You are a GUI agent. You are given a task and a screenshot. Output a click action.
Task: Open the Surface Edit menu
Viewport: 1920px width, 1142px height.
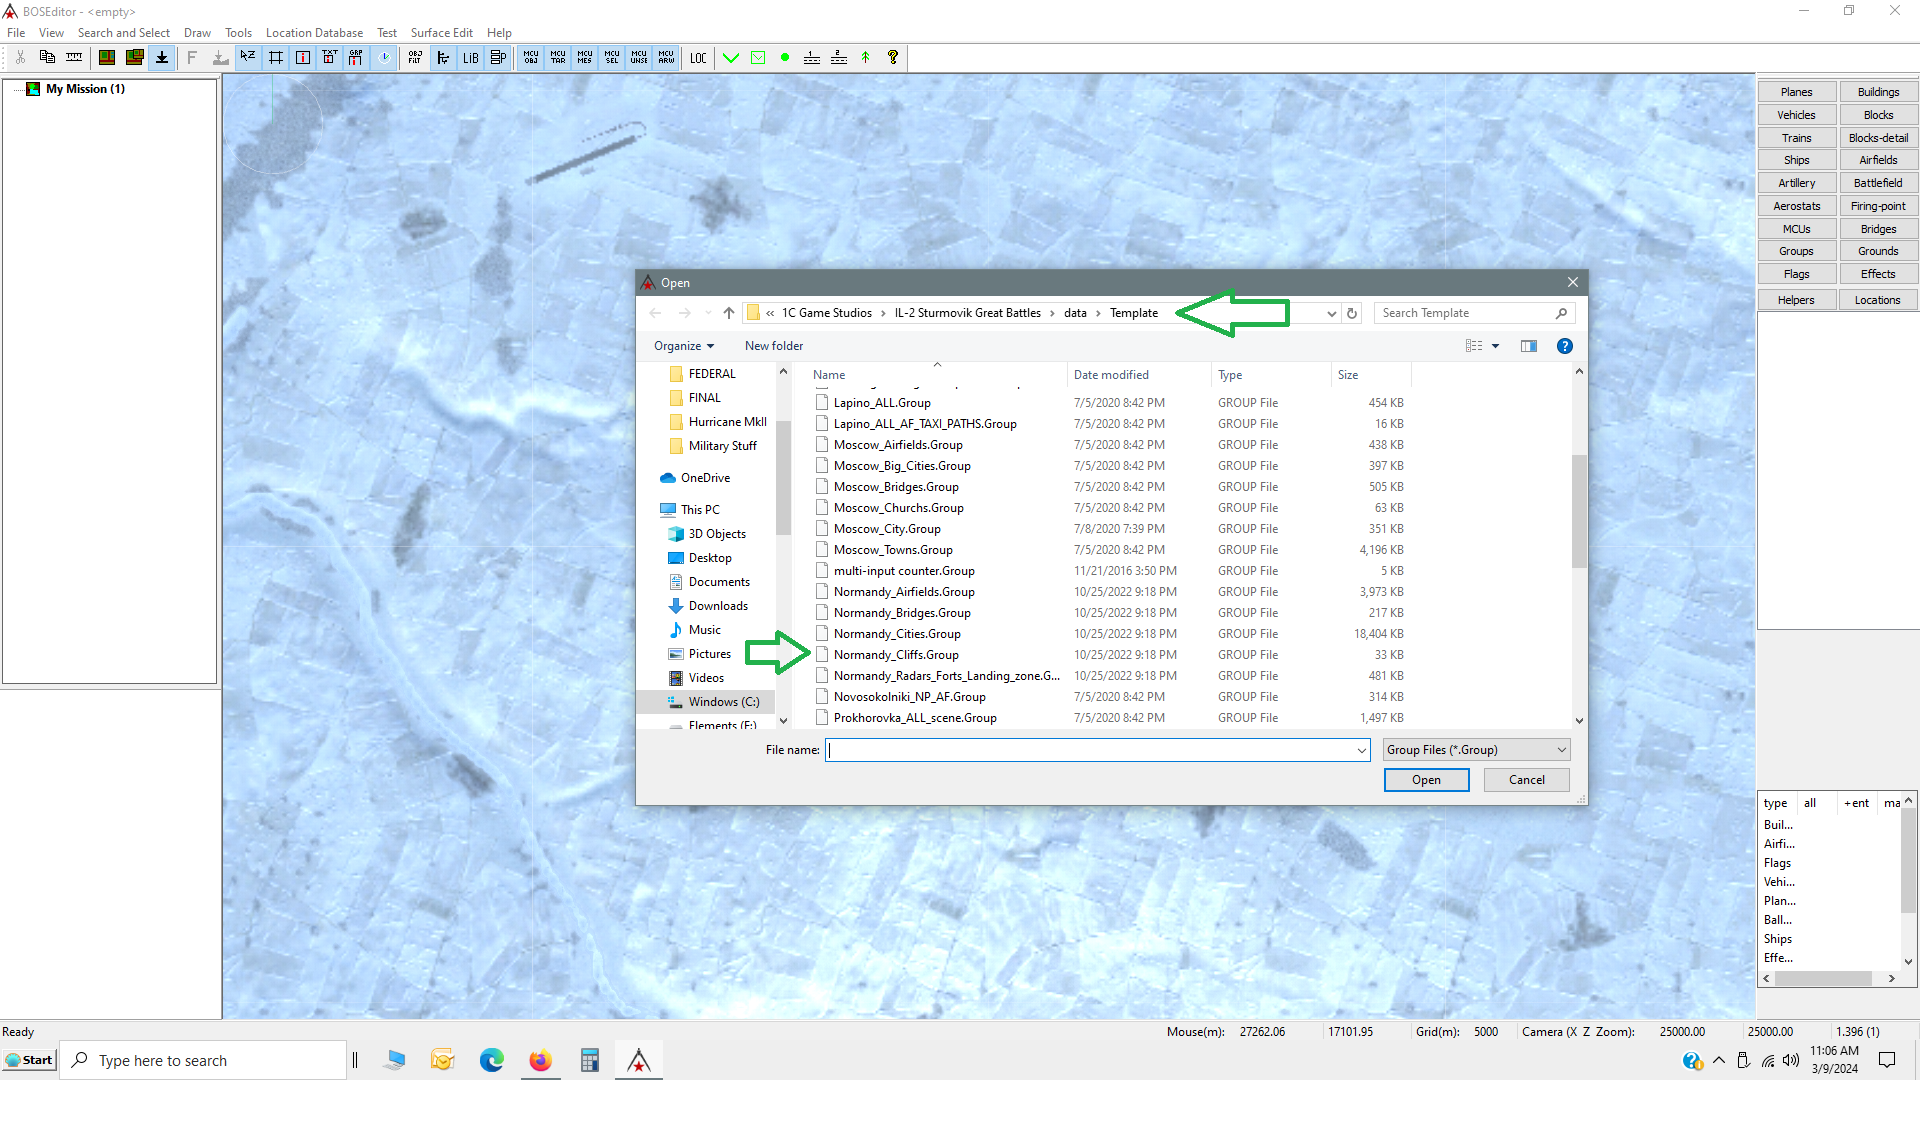pyautogui.click(x=441, y=33)
